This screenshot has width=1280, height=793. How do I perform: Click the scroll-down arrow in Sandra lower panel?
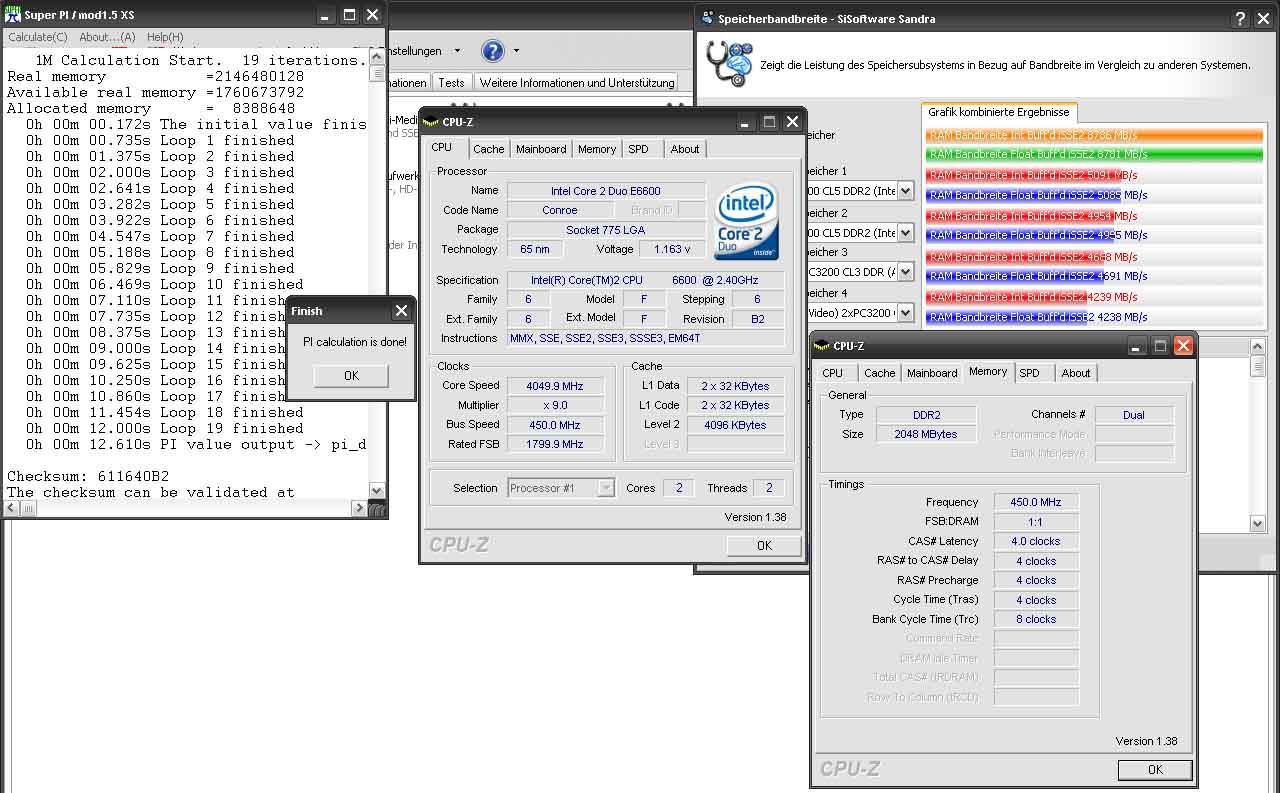pos(1258,523)
